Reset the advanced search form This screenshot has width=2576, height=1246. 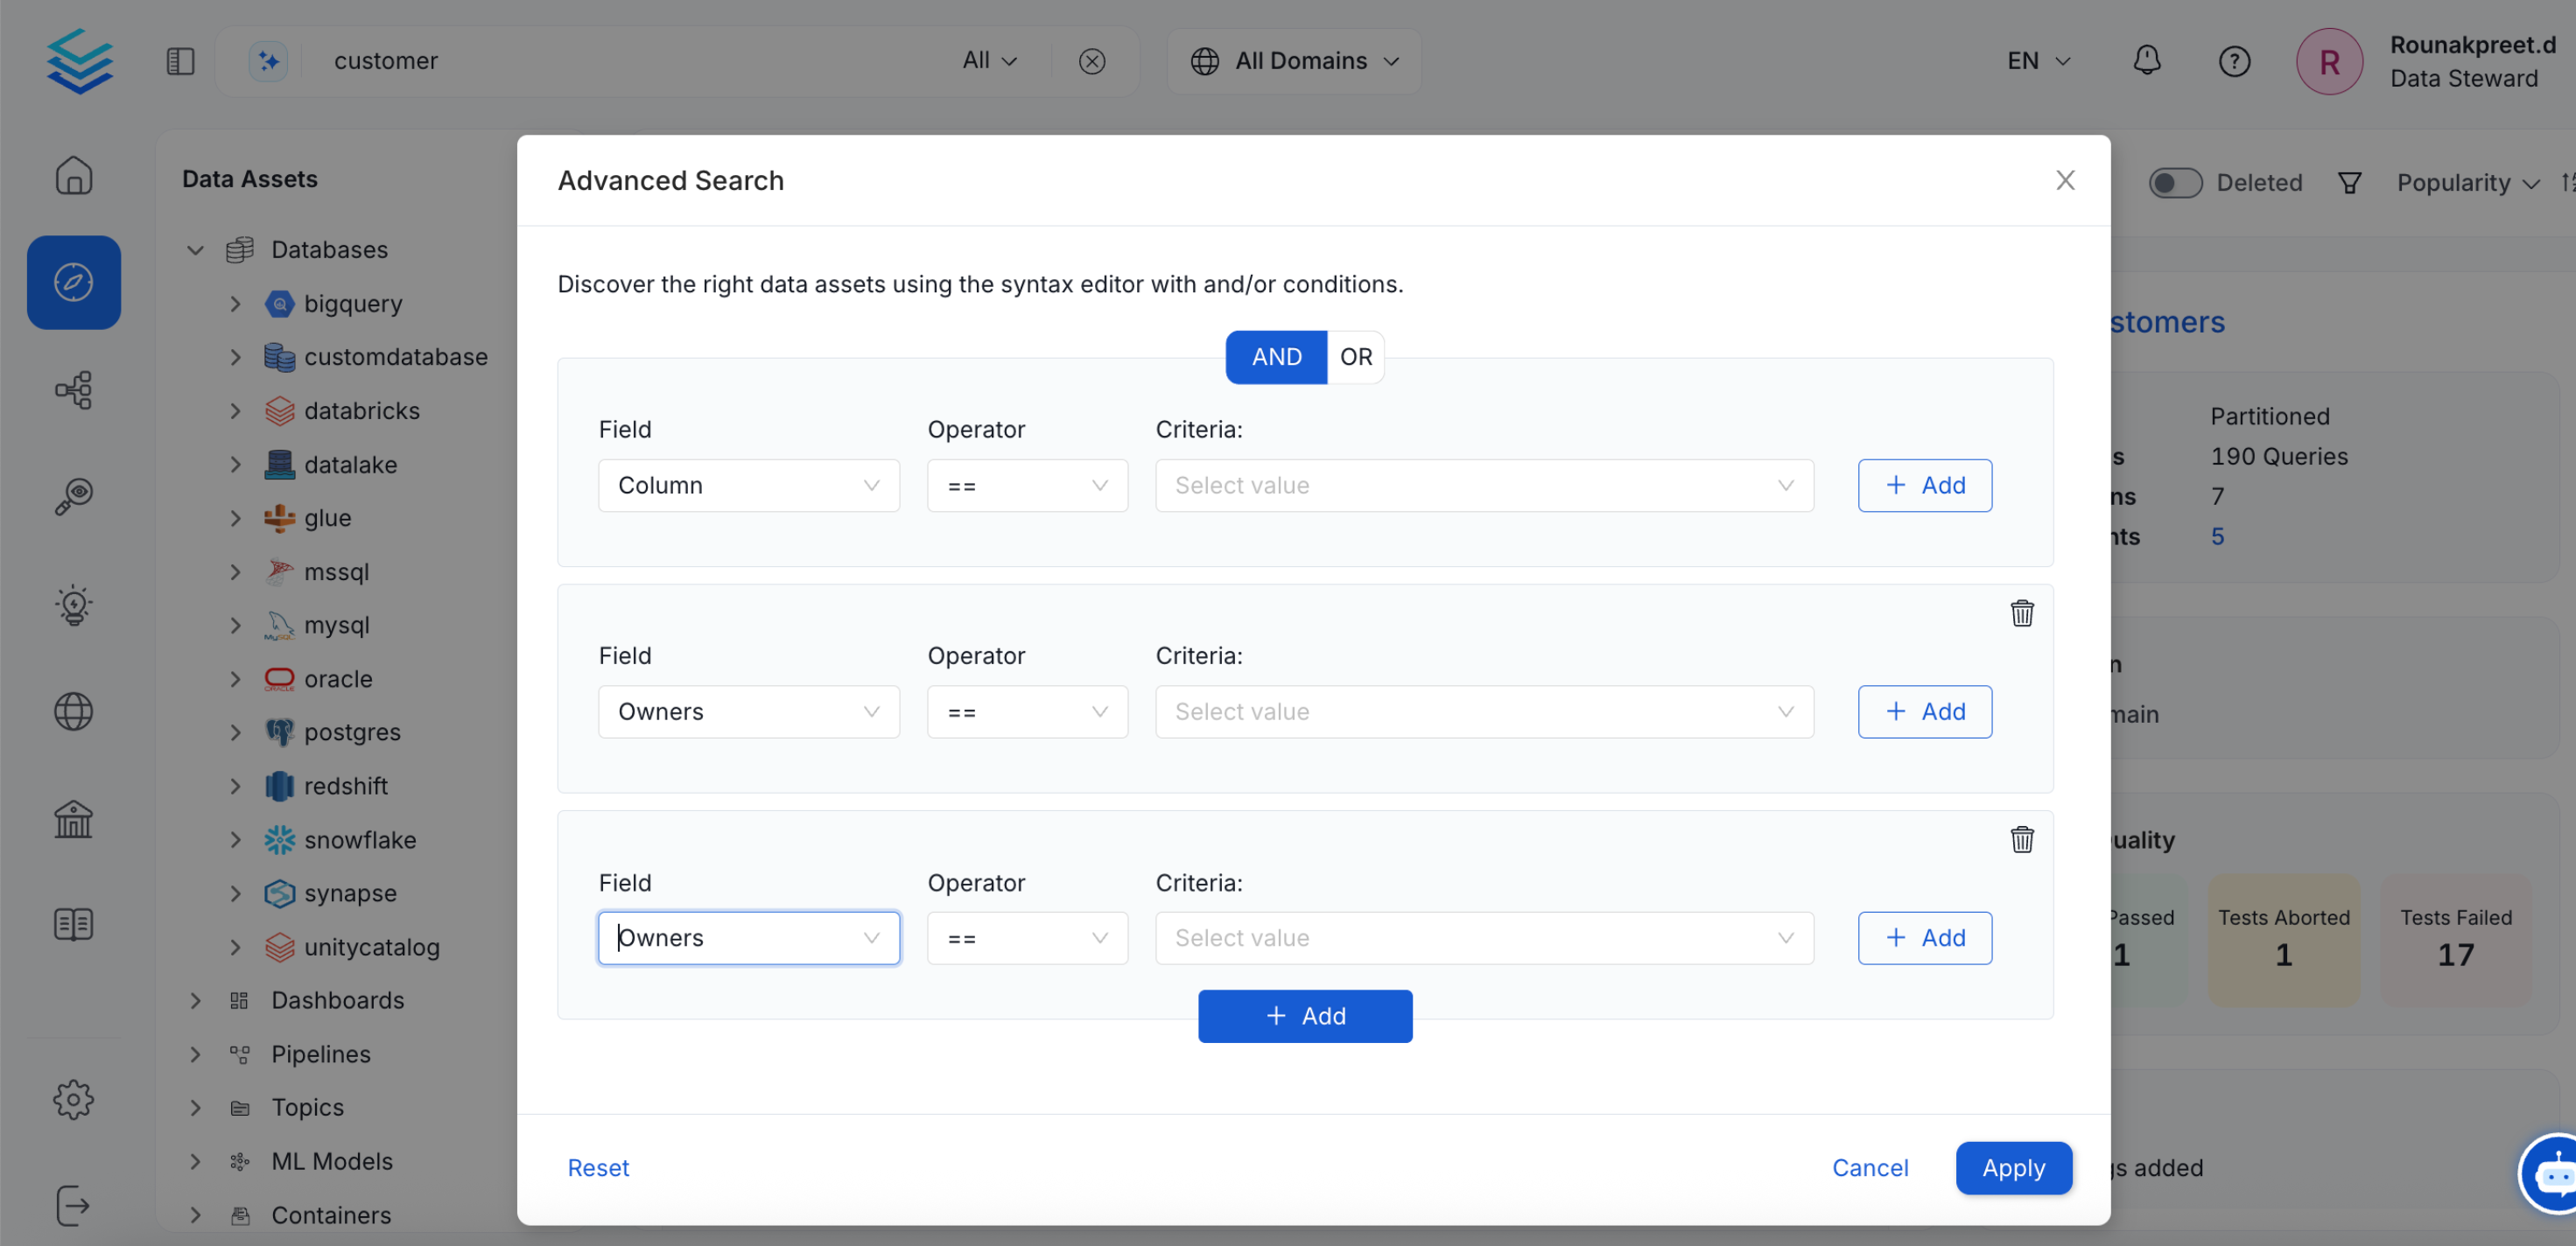pos(597,1168)
